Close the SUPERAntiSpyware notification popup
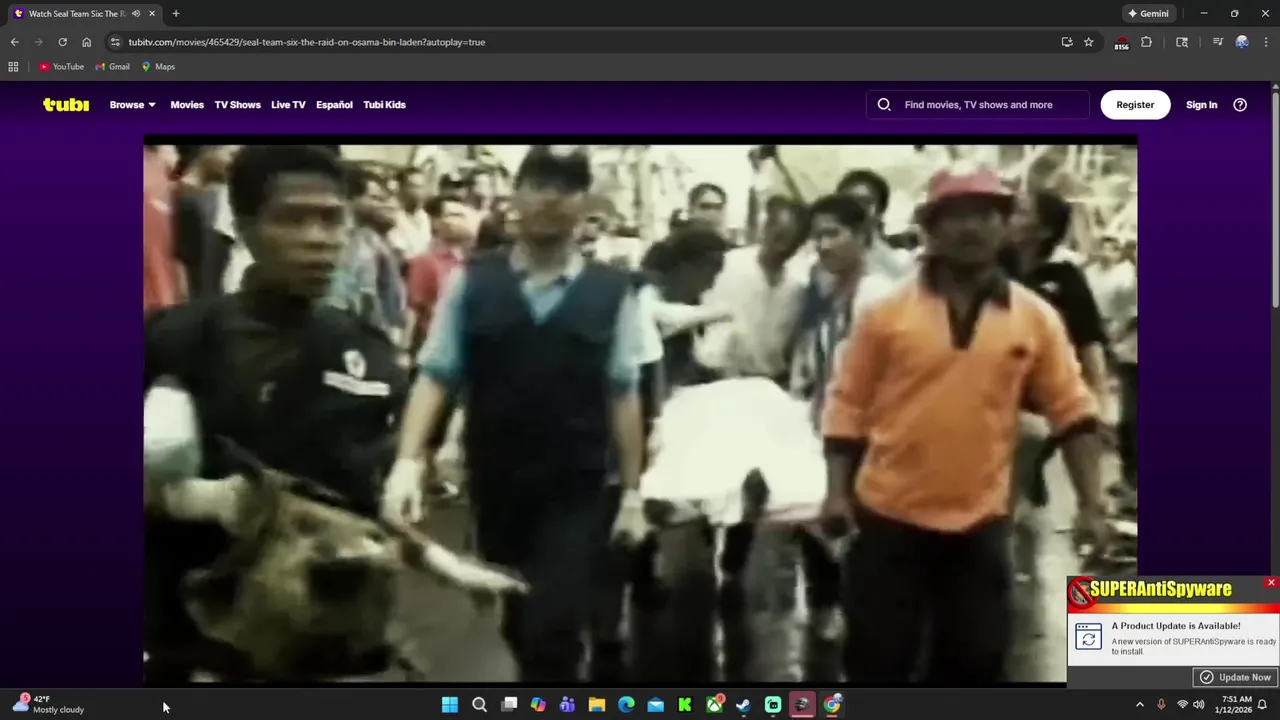Viewport: 1280px width, 720px height. 1271,582
